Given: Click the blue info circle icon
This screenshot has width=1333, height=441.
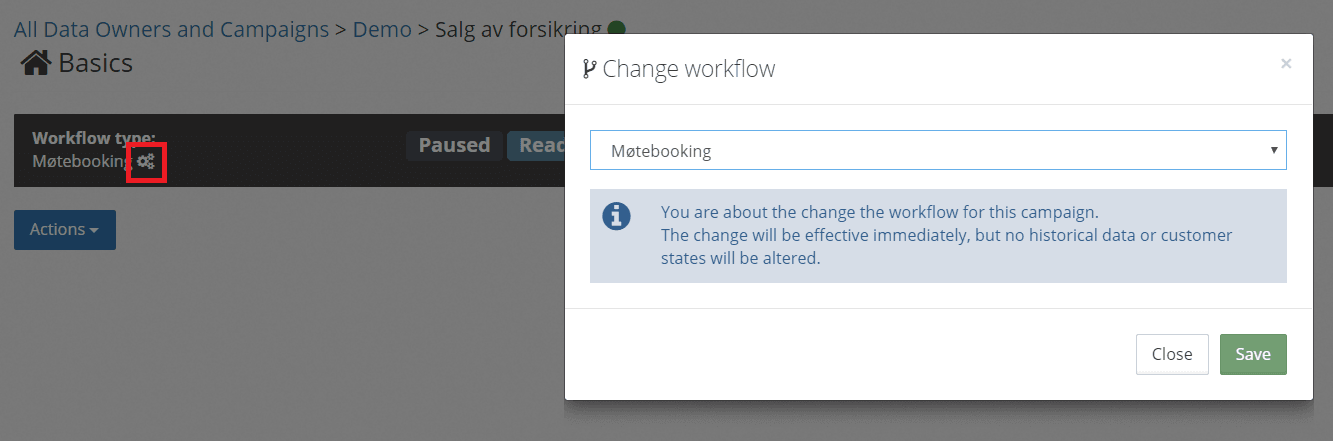Looking at the screenshot, I should coord(617,215).
